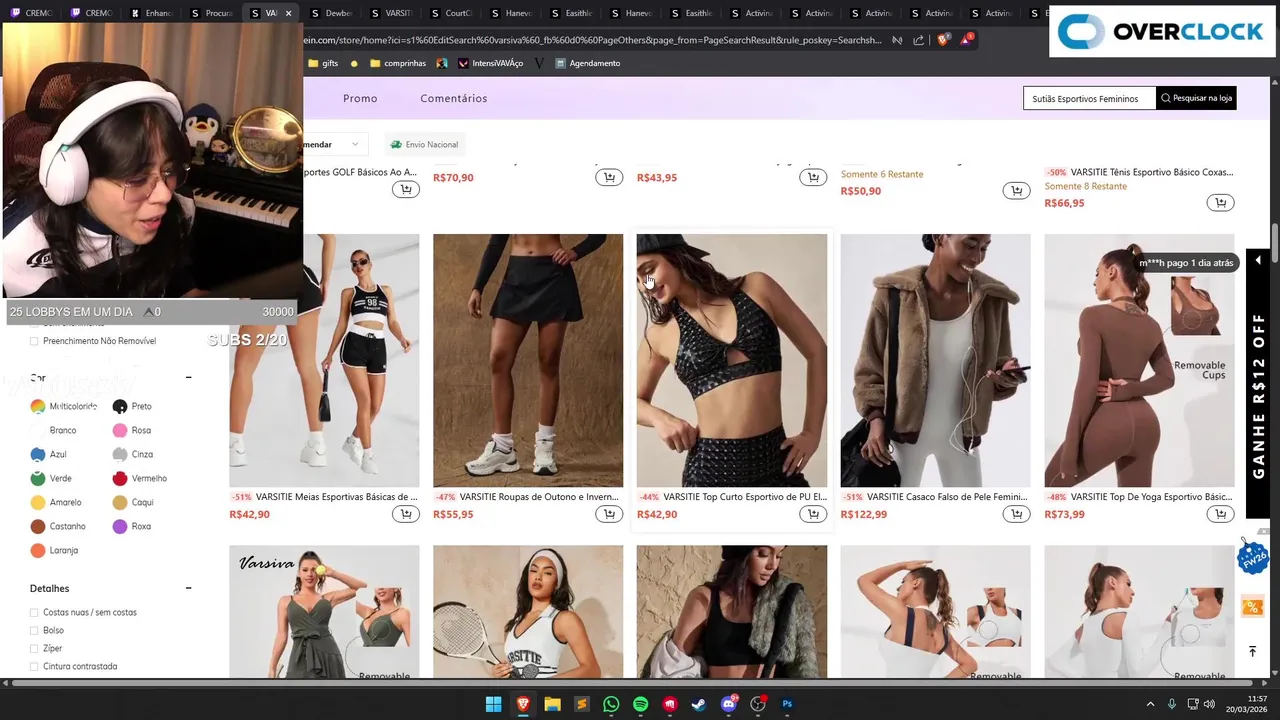Open the IntensiVAVÁço bookmark
1280x720 pixels.
coord(490,63)
